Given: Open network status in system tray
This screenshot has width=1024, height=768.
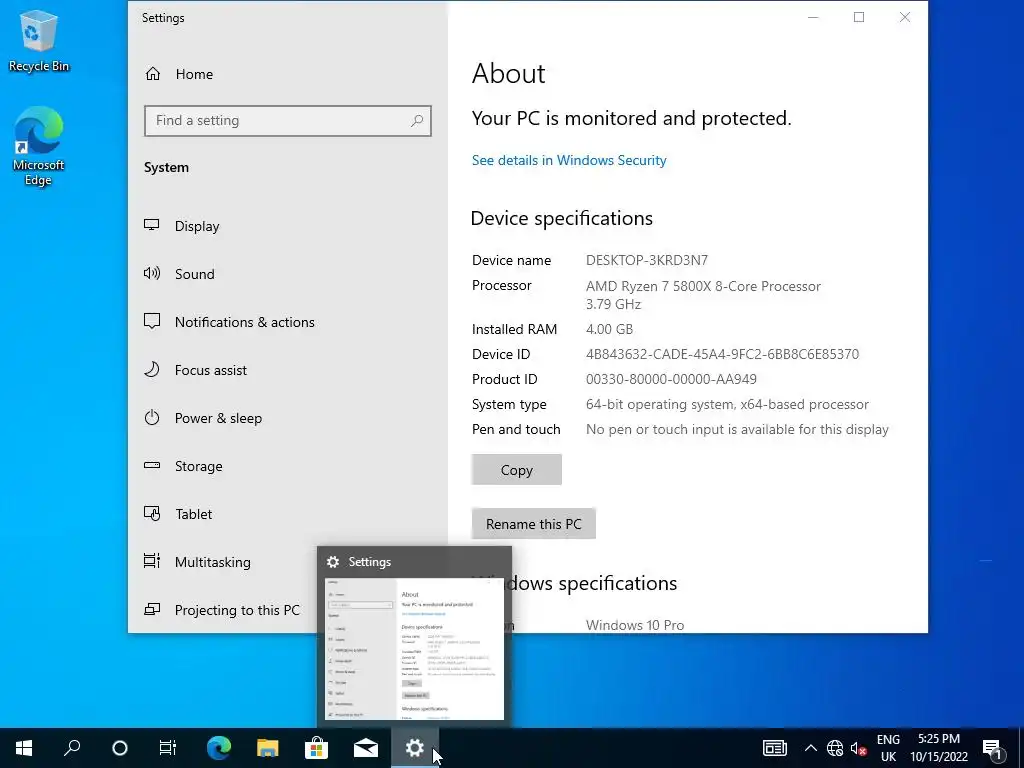Looking at the screenshot, I should [x=835, y=748].
